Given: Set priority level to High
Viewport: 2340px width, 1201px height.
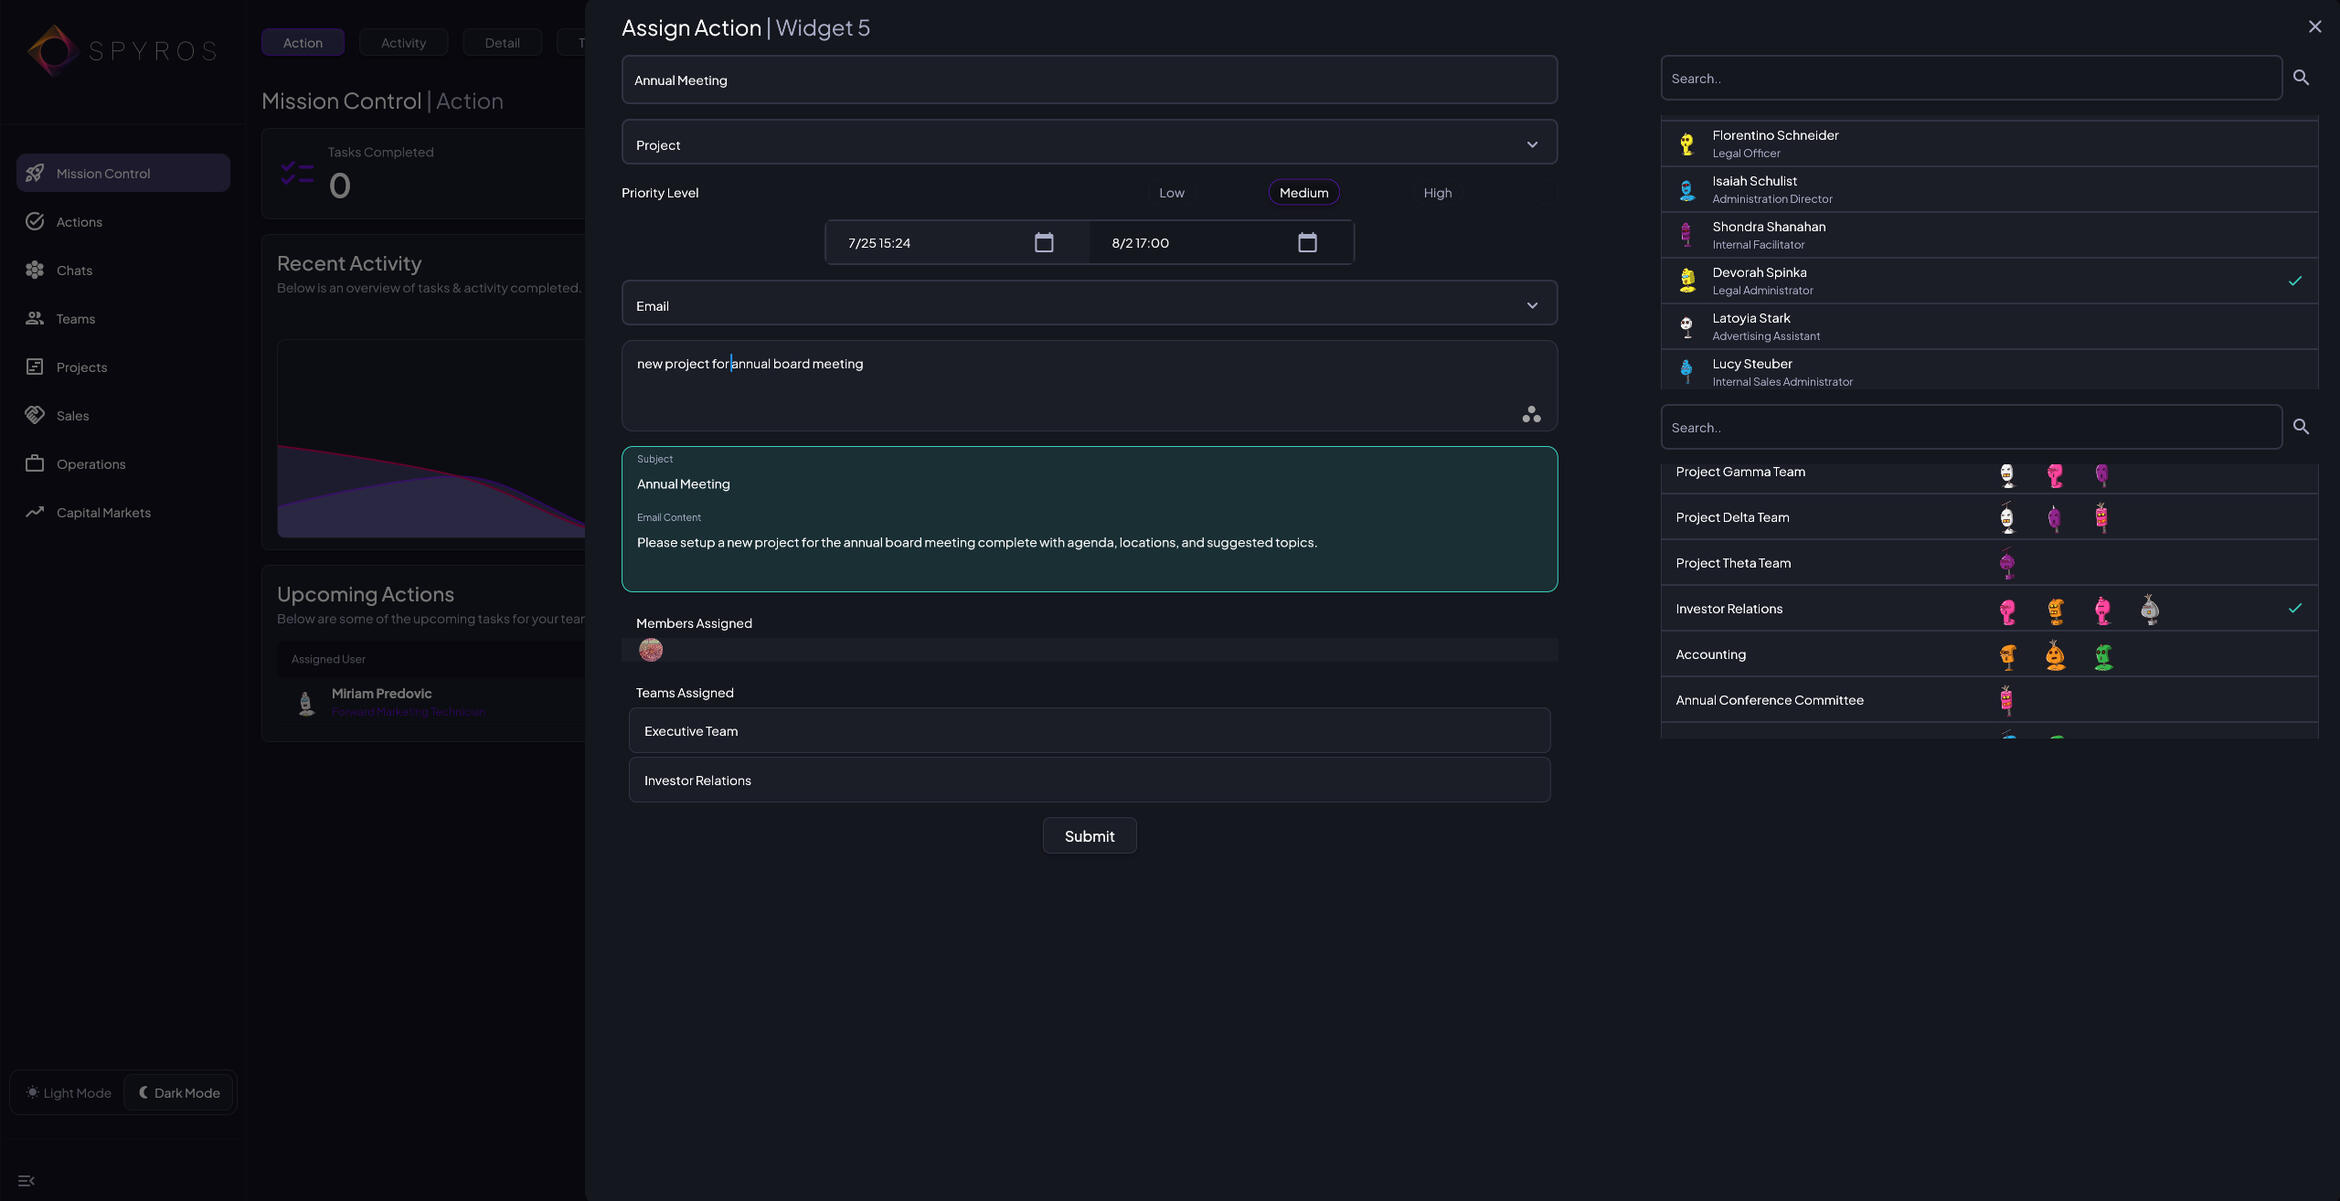Looking at the screenshot, I should point(1437,193).
